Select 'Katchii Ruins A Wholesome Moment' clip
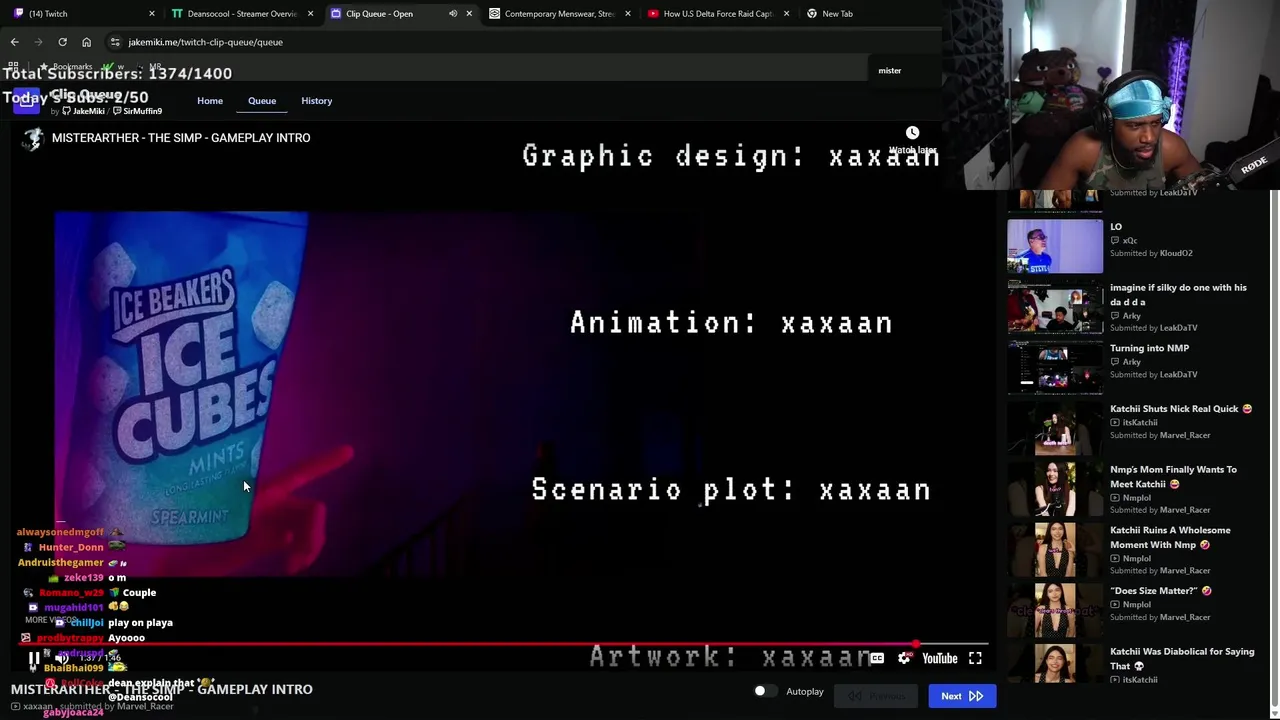The image size is (1280, 720). 1170,538
